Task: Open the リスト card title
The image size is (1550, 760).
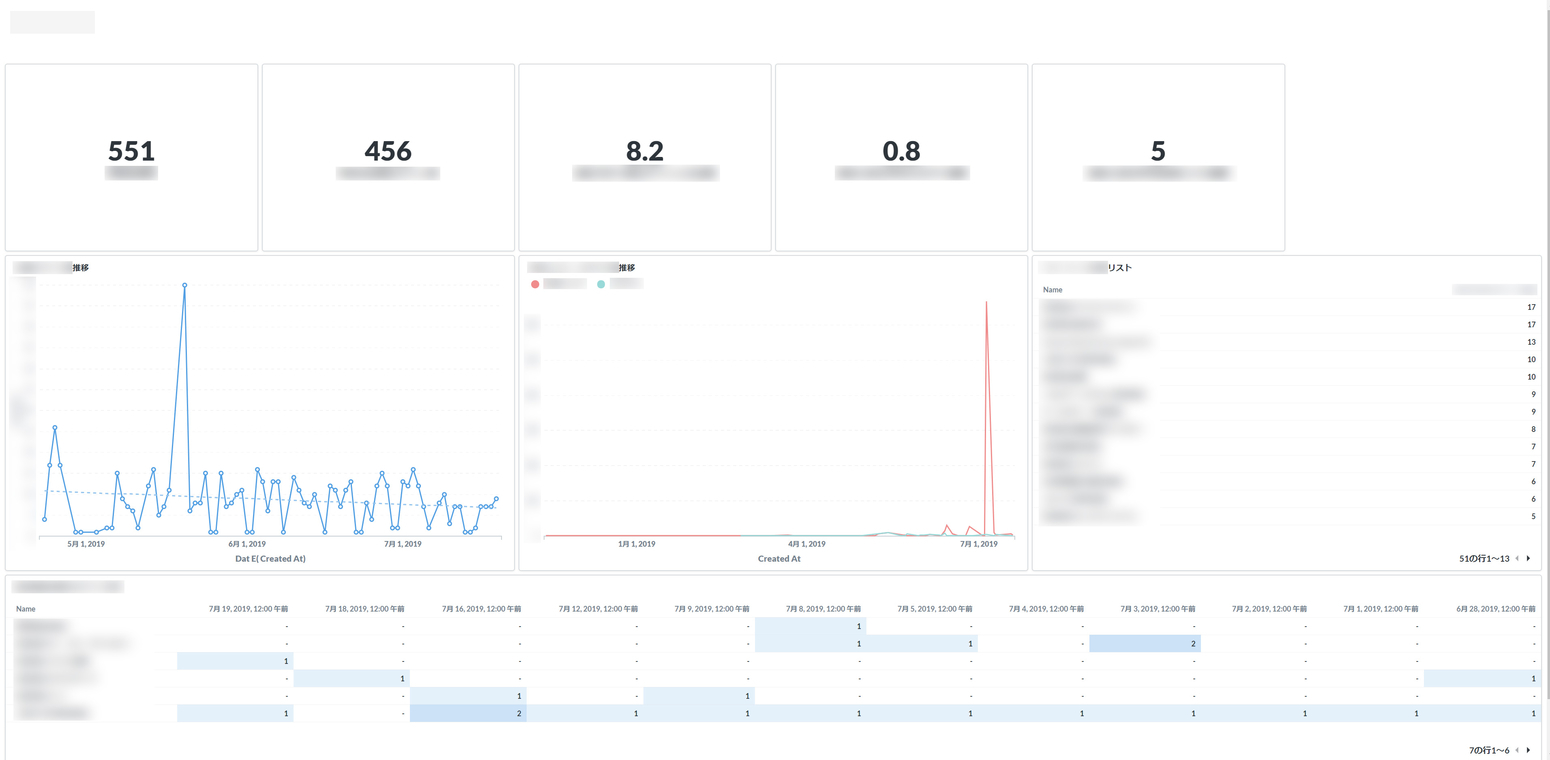Action: tap(1085, 268)
